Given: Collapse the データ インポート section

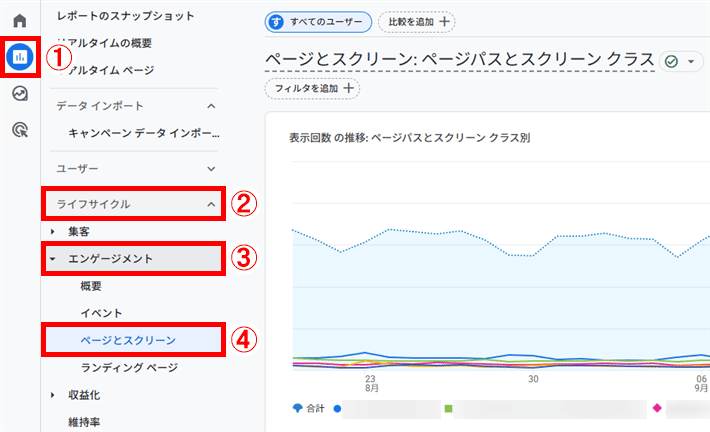Looking at the screenshot, I should [x=211, y=106].
